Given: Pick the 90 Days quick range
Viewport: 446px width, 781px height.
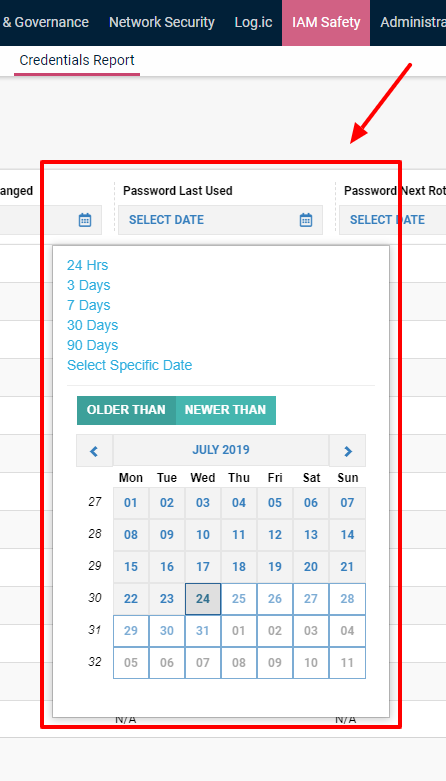Looking at the screenshot, I should (x=93, y=345).
